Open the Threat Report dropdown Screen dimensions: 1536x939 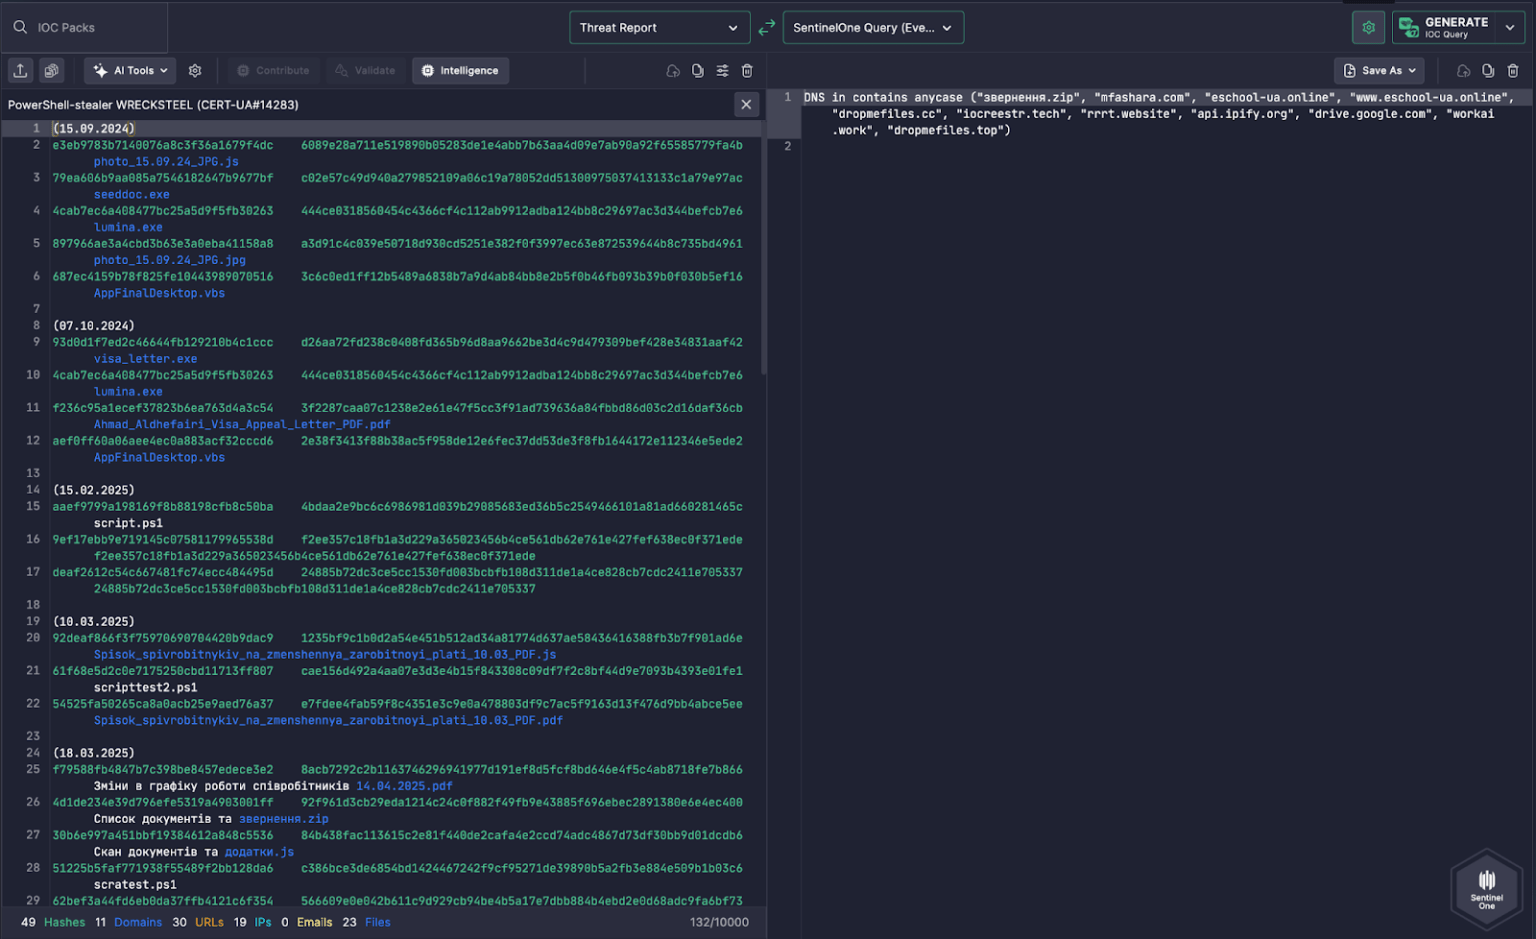659,27
